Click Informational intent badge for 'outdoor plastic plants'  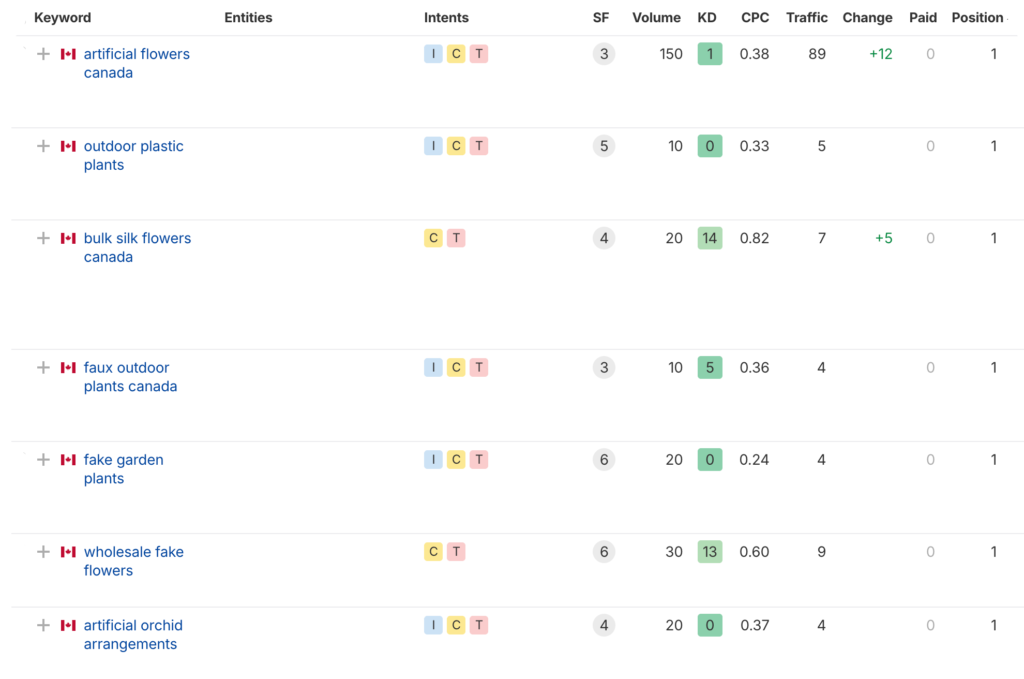tap(433, 146)
